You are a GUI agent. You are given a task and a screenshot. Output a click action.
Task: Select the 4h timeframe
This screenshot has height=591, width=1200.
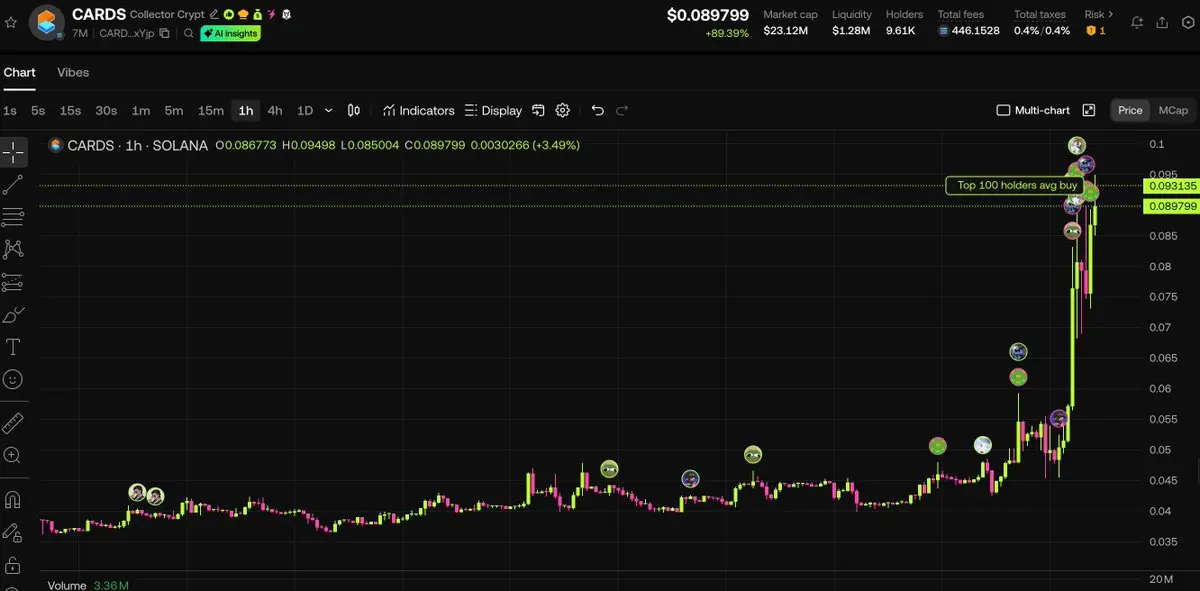275,110
